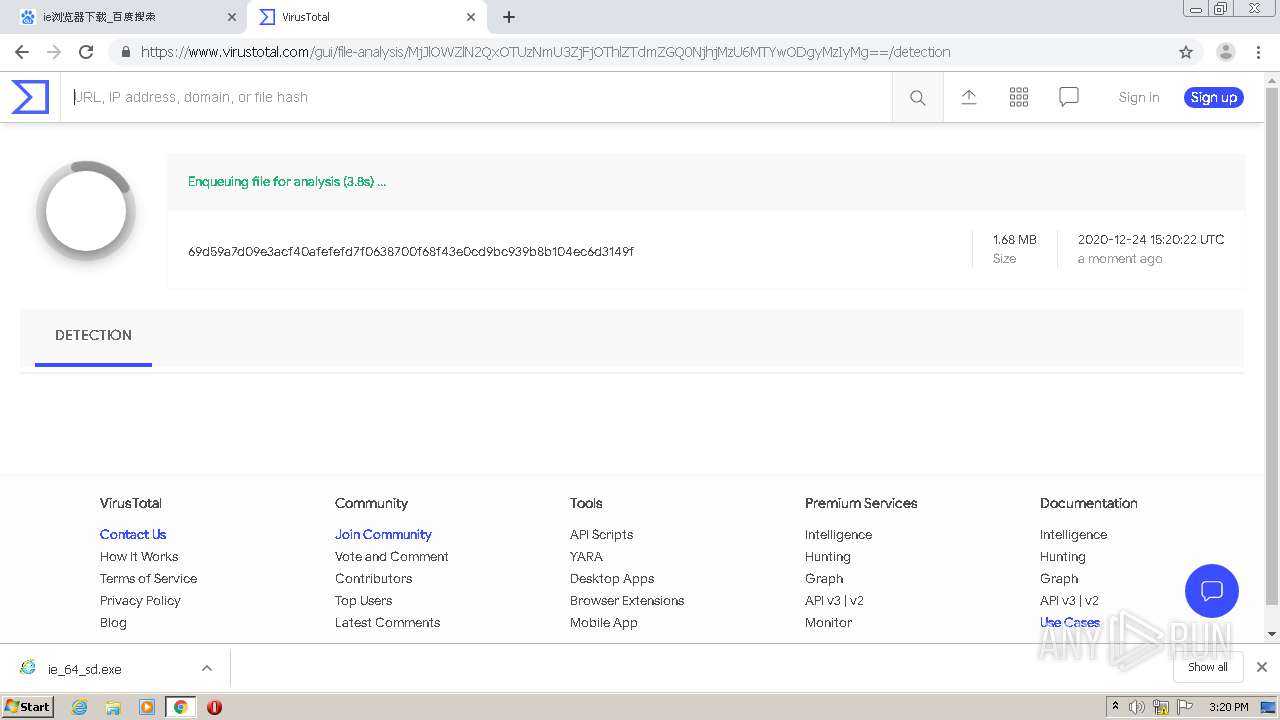Close the Baidu search tab
Image resolution: width=1280 pixels, height=720 pixels.
(x=232, y=17)
